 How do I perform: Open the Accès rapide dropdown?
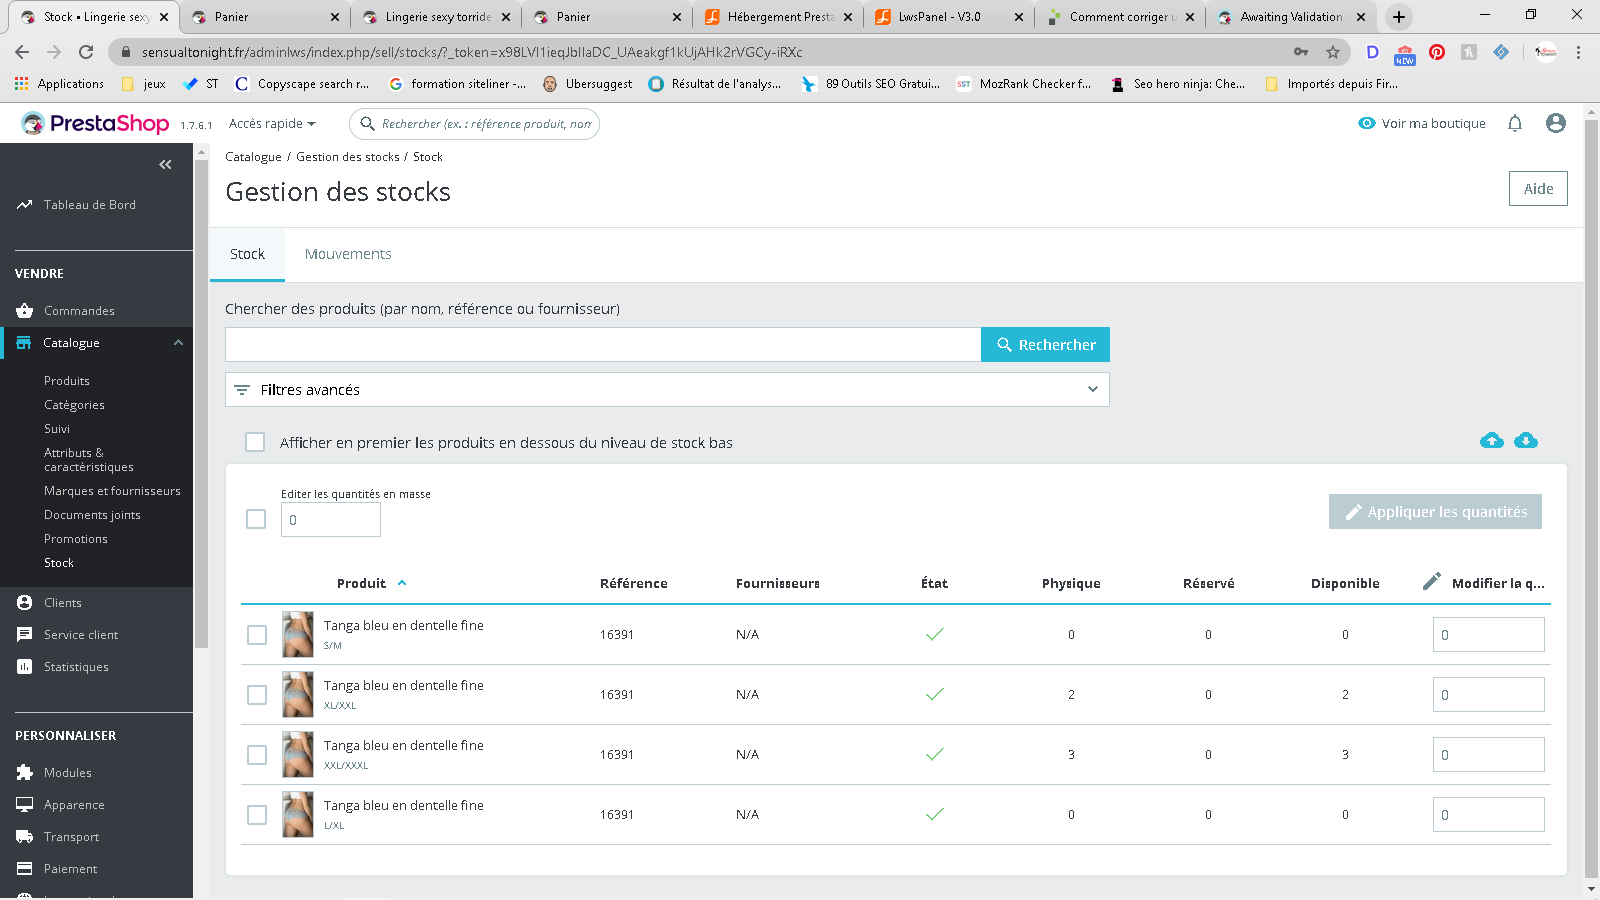[272, 124]
